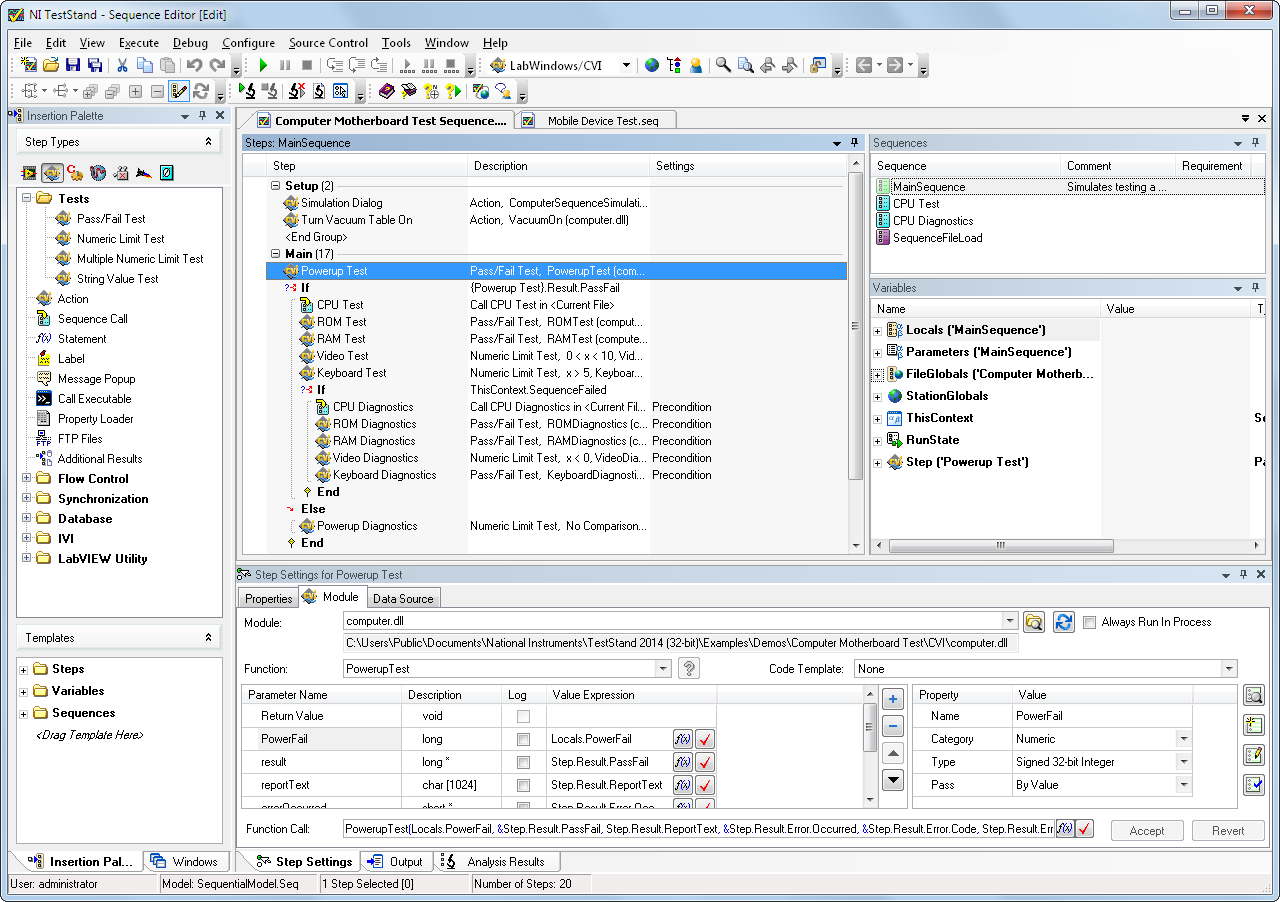
Task: Click the Cut scissors icon in the toolbar
Action: [x=122, y=65]
